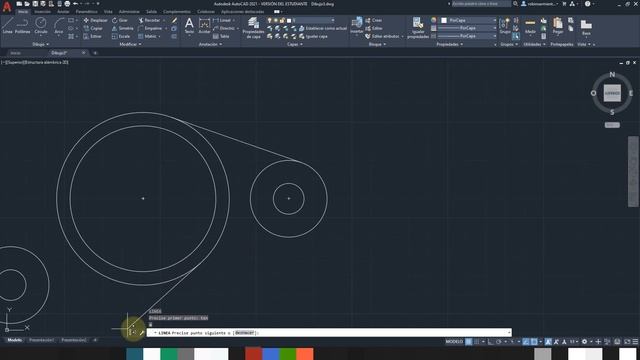The image size is (640, 360).
Task: Switch to the Salida ribbon tab
Action: 151,12
